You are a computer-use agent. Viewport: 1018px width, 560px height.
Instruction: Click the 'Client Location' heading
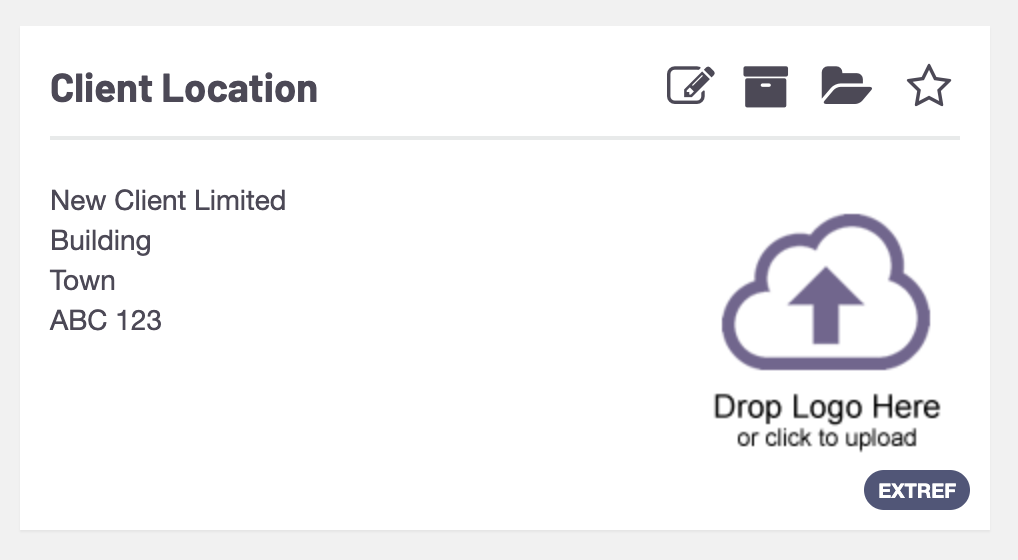pyautogui.click(x=184, y=88)
